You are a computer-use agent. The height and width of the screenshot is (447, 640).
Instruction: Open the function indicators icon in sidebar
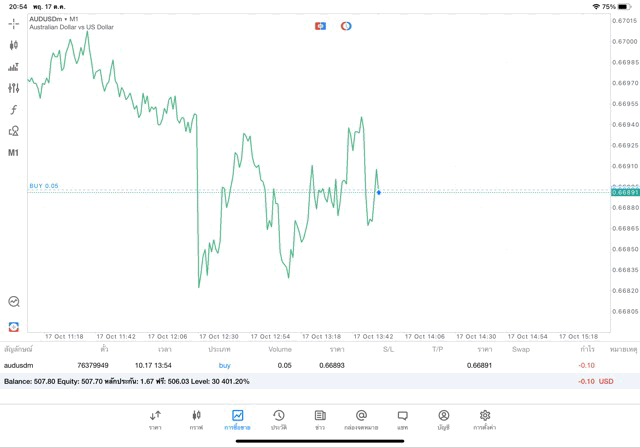coord(14,110)
